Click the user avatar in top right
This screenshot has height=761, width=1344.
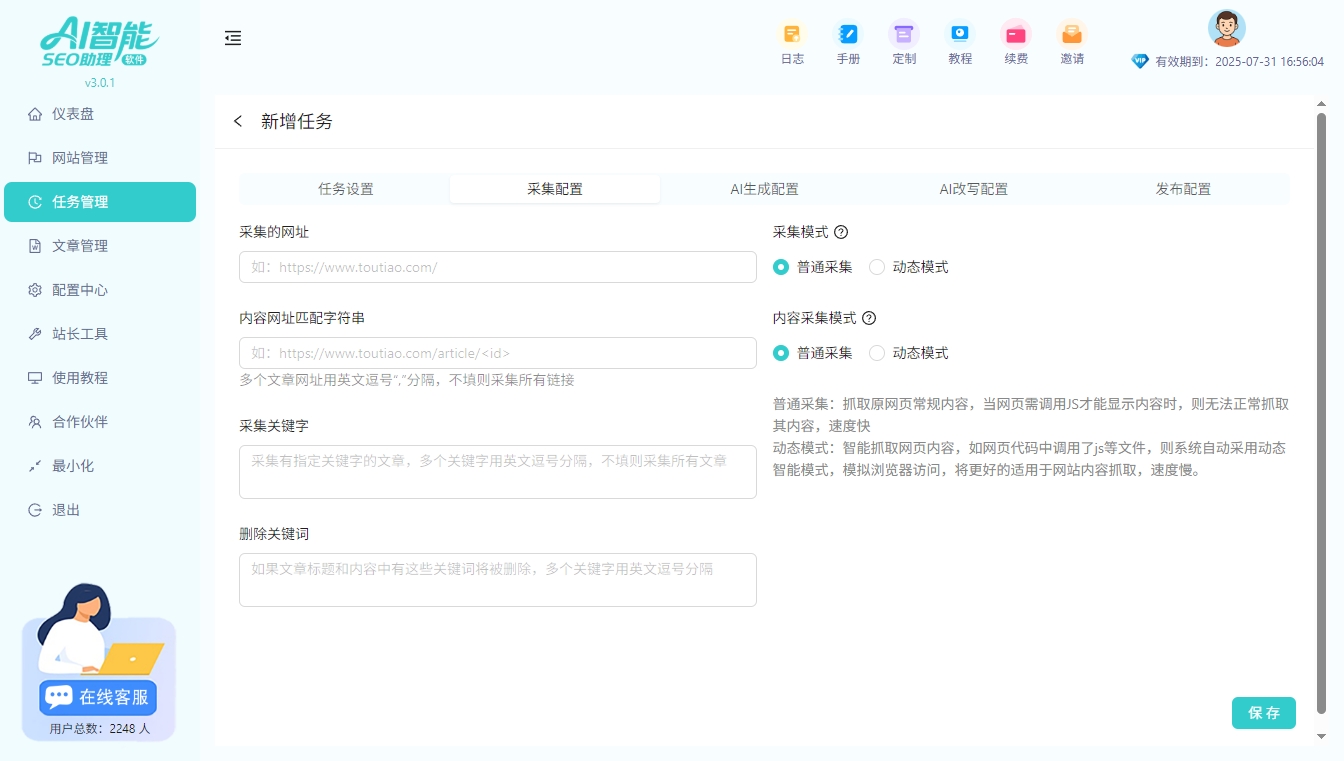click(x=1226, y=29)
